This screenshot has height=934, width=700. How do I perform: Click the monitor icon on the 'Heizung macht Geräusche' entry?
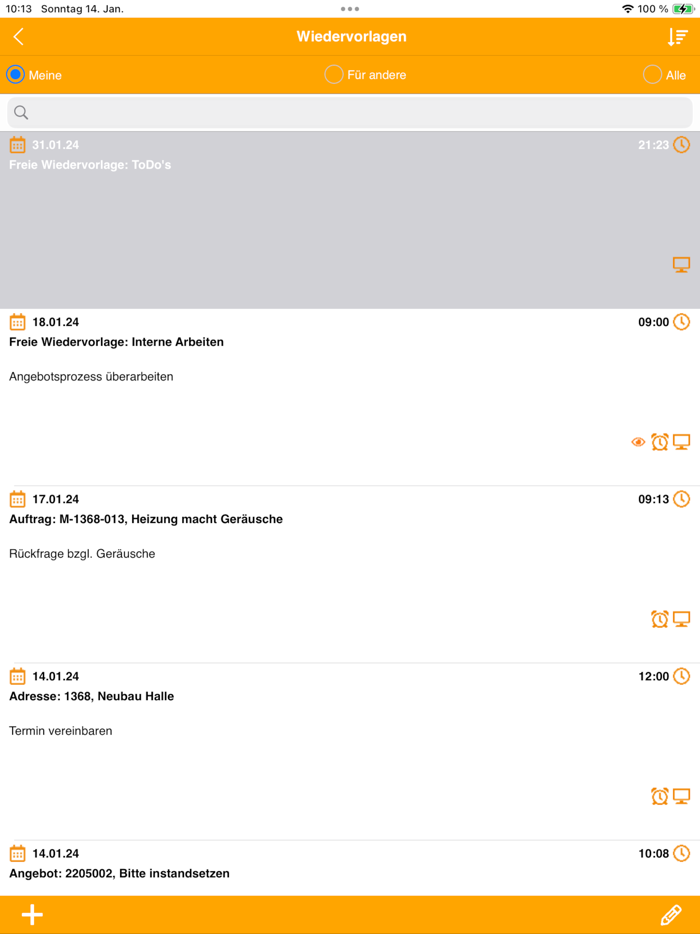pyautogui.click(x=681, y=618)
